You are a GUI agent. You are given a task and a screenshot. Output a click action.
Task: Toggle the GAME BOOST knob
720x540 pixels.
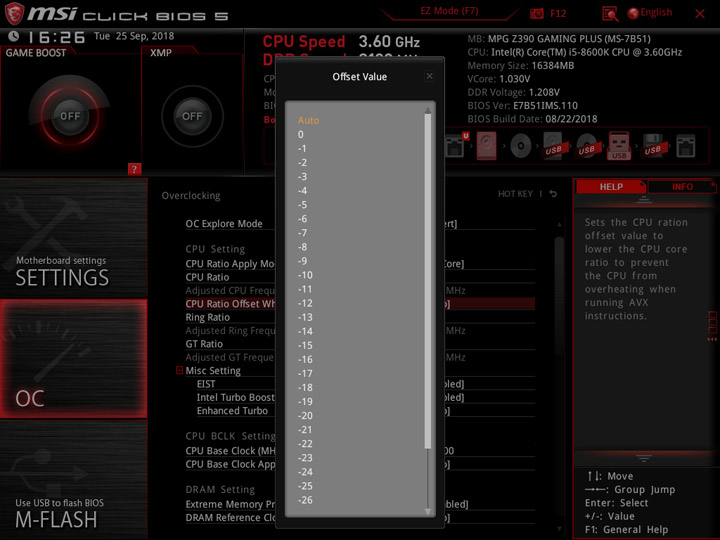pyautogui.click(x=70, y=116)
